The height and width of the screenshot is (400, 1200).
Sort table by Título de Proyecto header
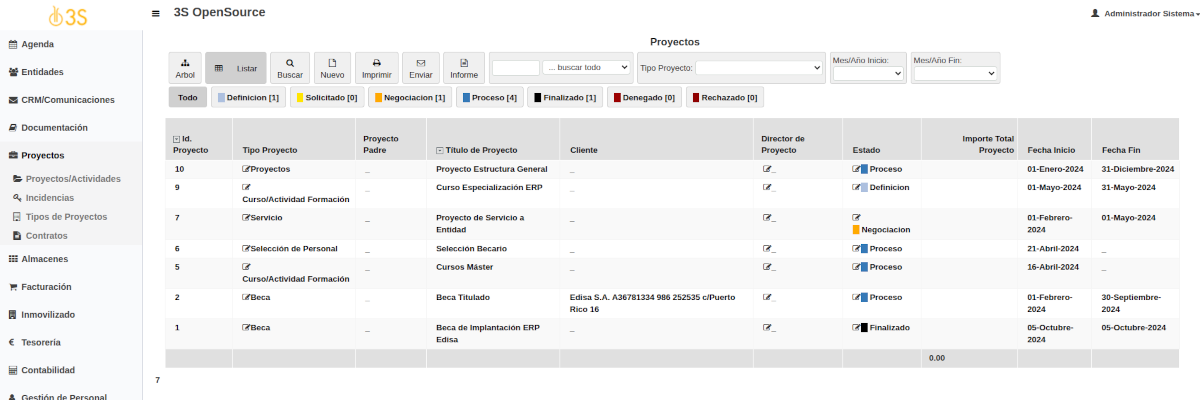[481, 150]
